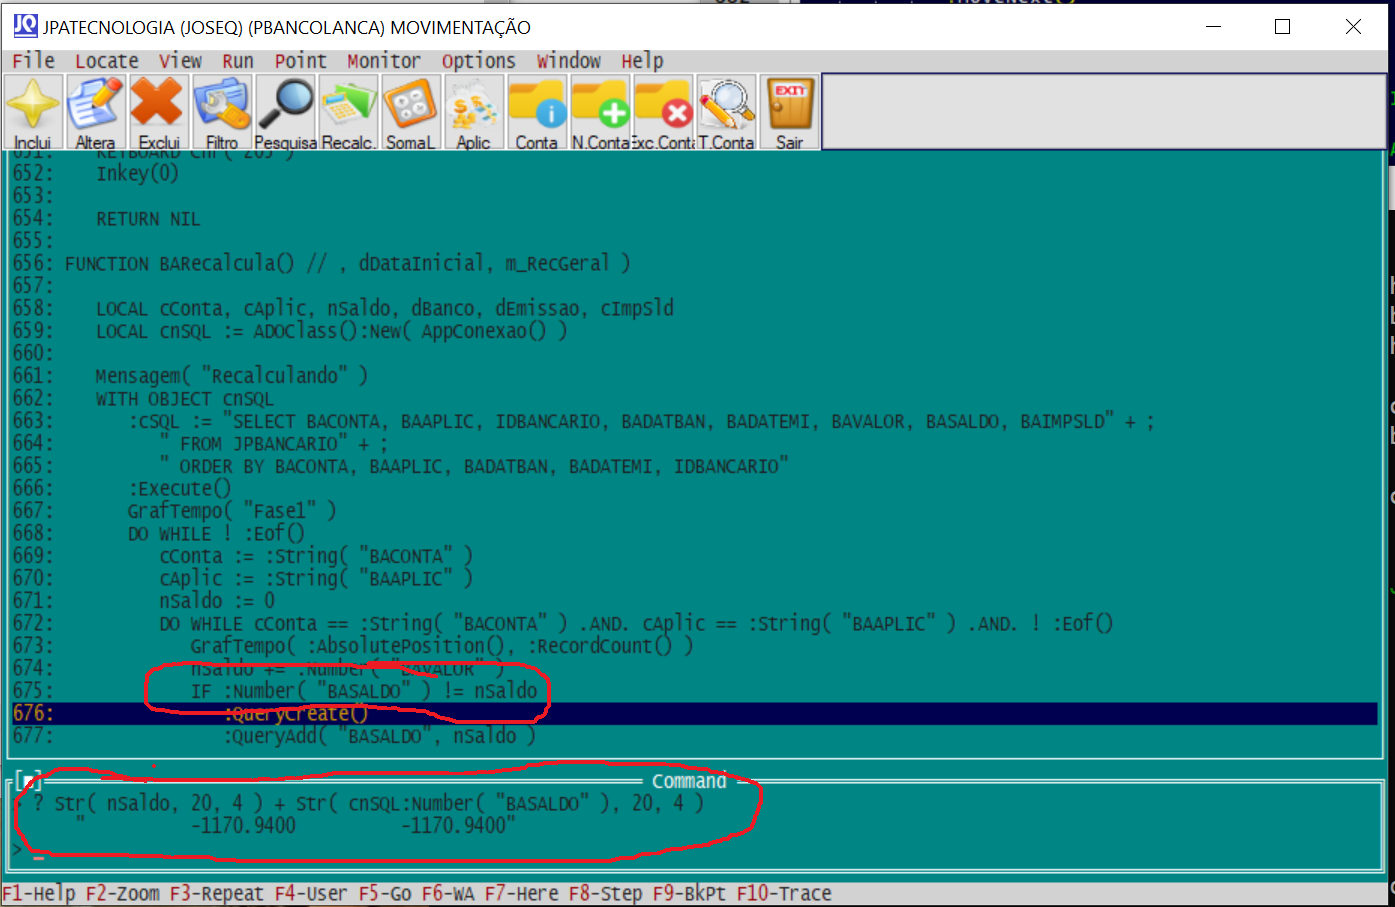This screenshot has height=907, width=1395.
Task: Click line 673 GrafTempo(:AbsolutePosition()) call
Action: point(442,646)
